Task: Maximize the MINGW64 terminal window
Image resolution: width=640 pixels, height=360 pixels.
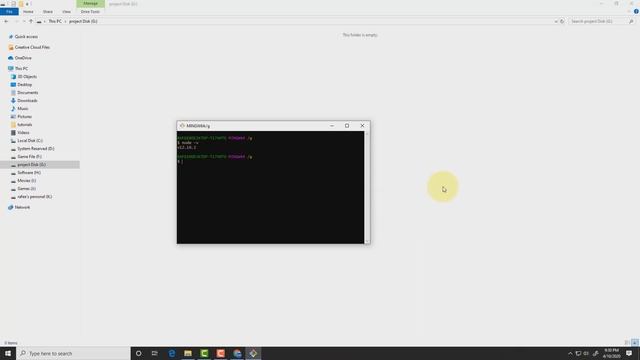Action: pyautogui.click(x=347, y=126)
